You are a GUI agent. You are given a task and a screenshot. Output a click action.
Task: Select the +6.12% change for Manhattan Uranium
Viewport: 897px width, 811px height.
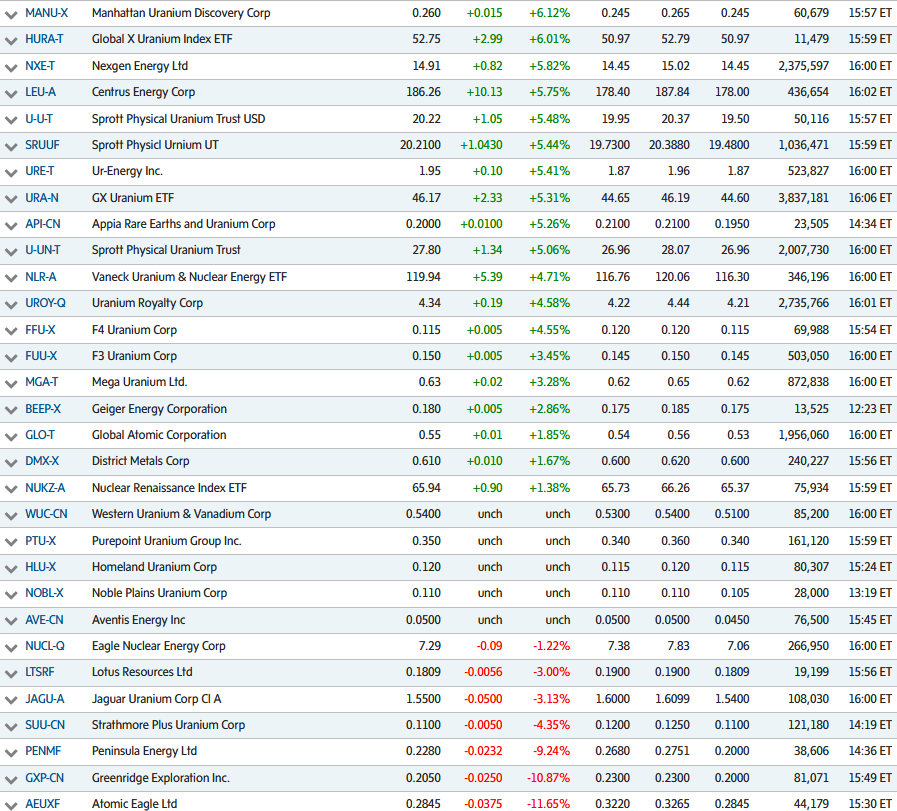pos(550,13)
